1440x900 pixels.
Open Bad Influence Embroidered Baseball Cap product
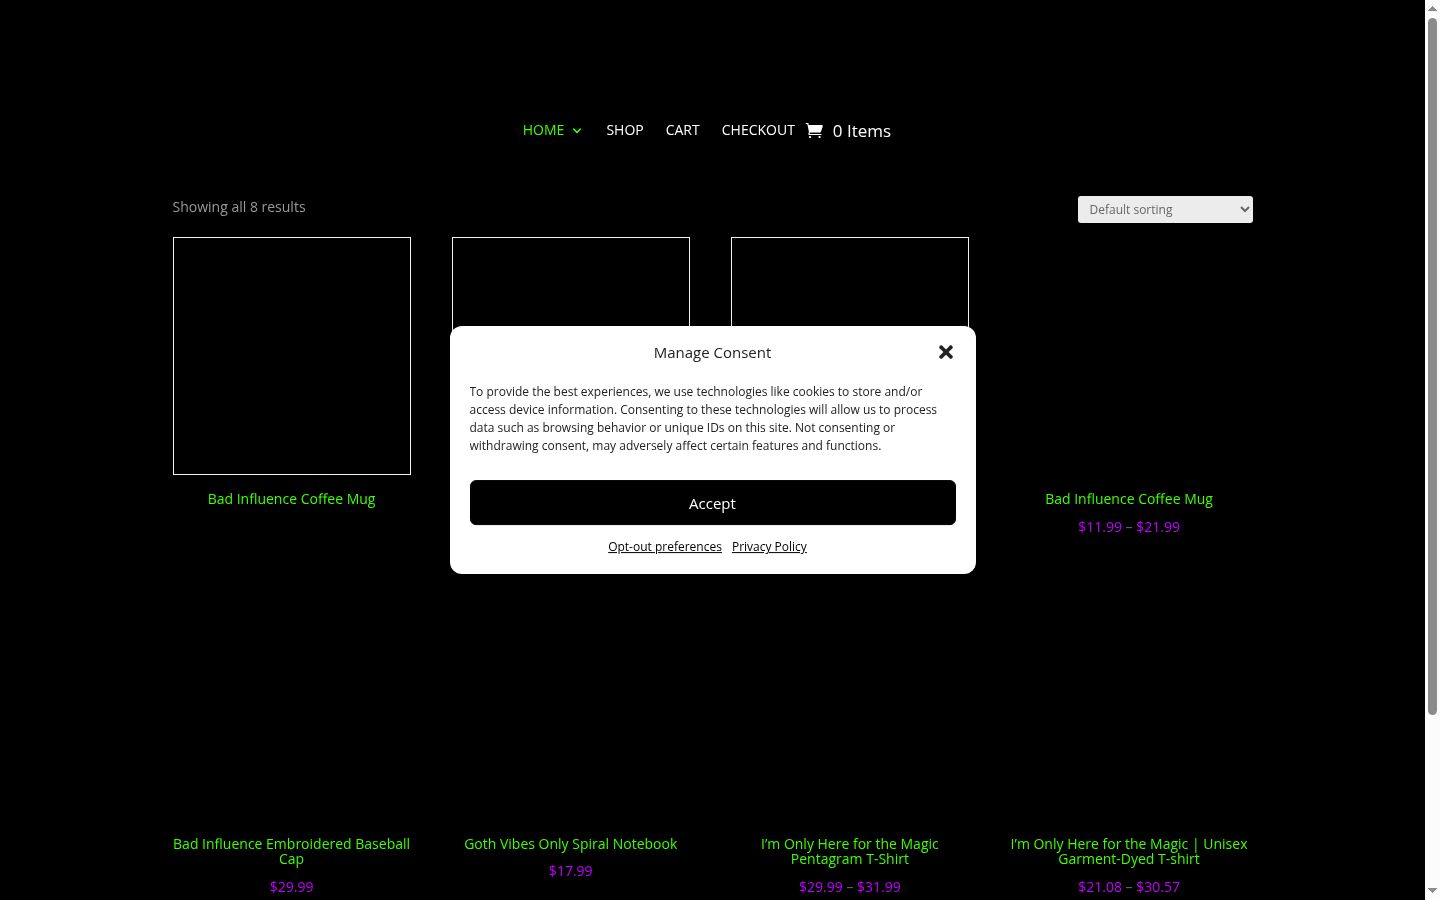click(291, 851)
